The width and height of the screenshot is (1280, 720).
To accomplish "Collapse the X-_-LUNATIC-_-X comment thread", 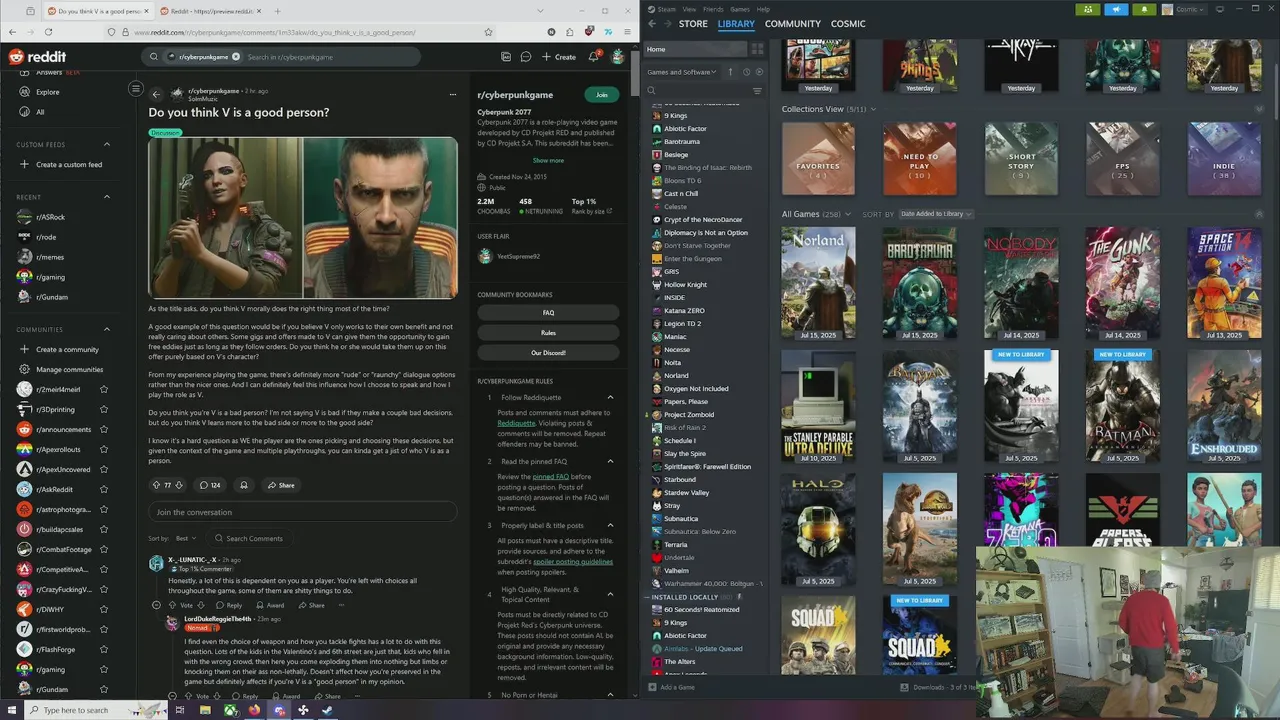I will click(x=156, y=605).
